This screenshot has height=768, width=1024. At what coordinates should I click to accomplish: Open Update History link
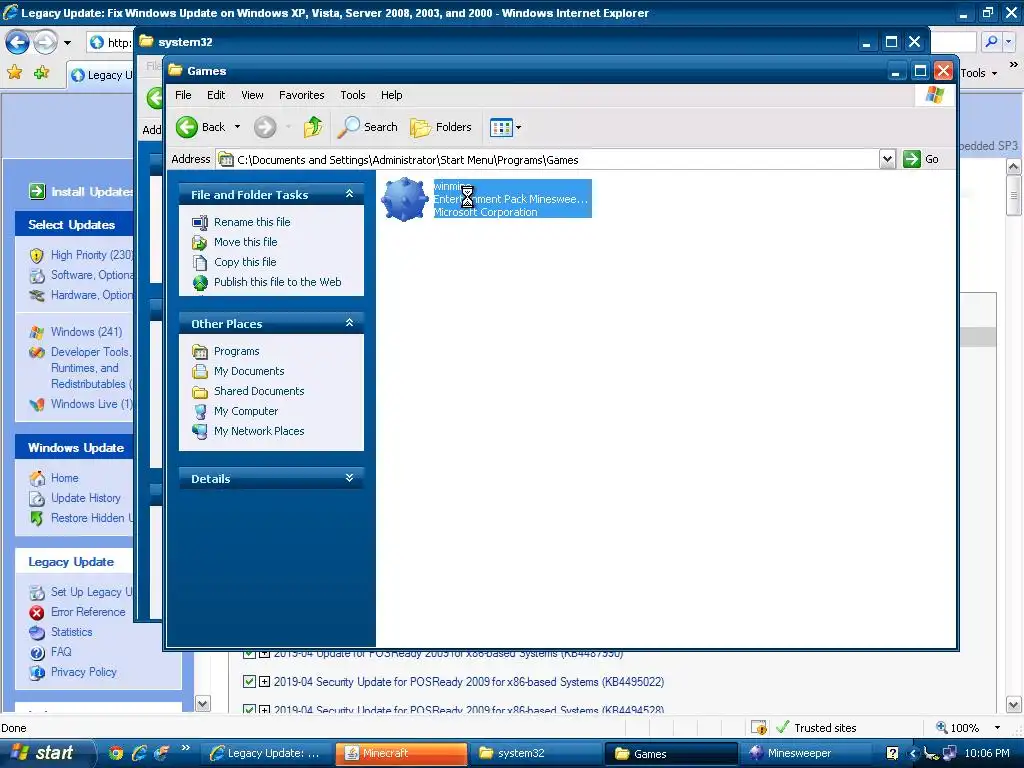pos(86,498)
